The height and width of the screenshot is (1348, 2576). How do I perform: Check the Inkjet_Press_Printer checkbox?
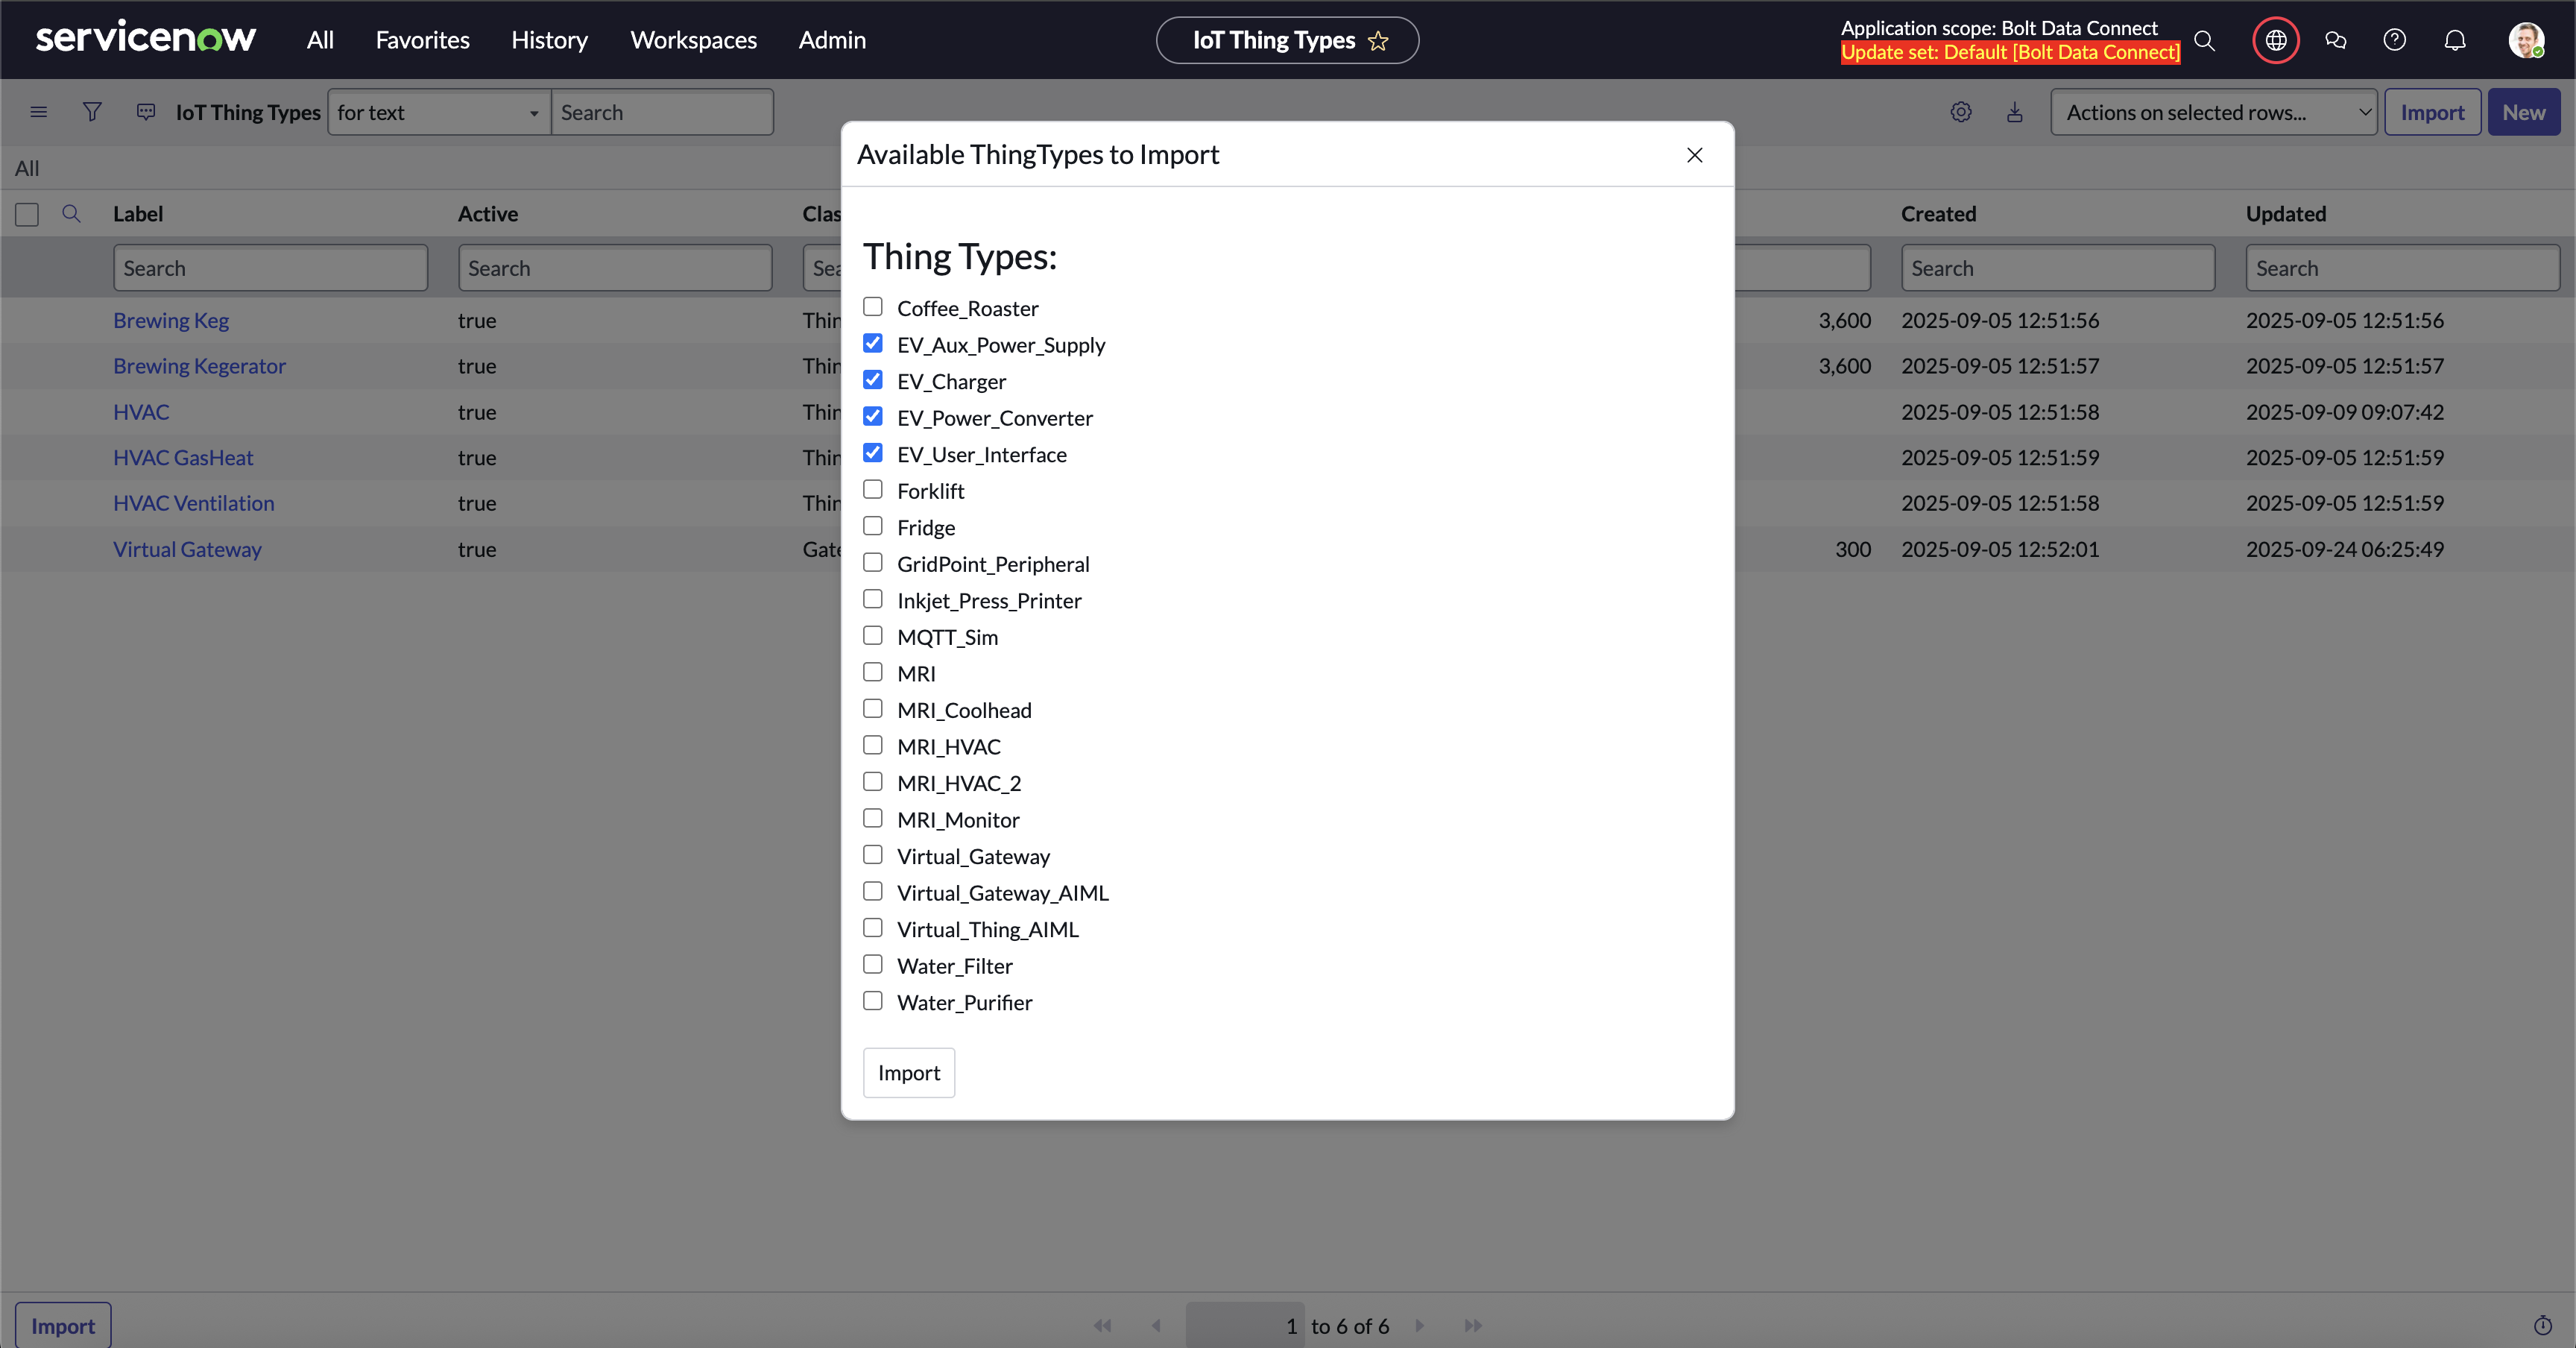click(873, 598)
